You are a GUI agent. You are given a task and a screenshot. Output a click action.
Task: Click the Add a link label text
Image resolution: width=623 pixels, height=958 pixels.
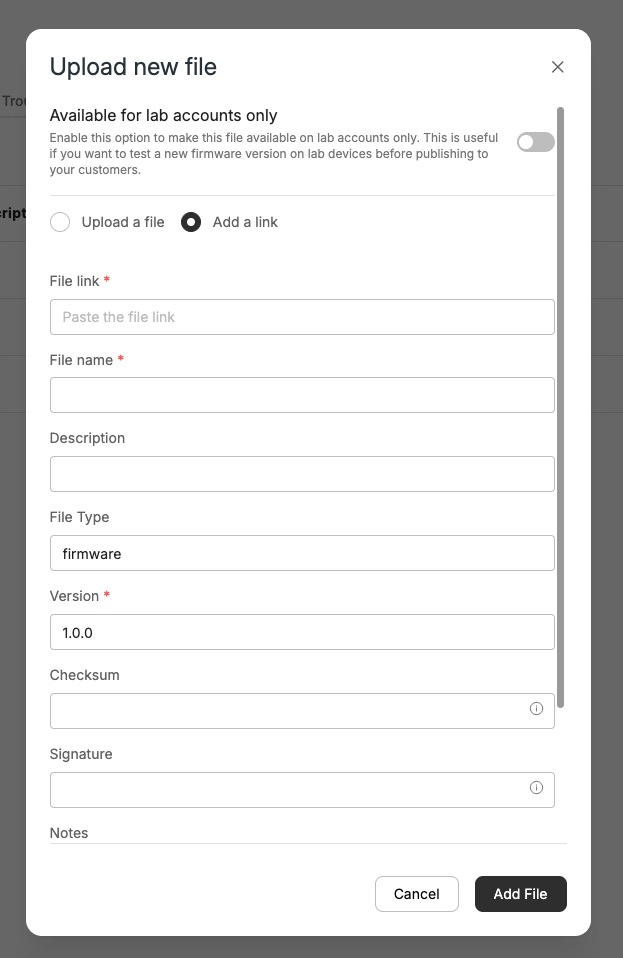pyautogui.click(x=245, y=222)
